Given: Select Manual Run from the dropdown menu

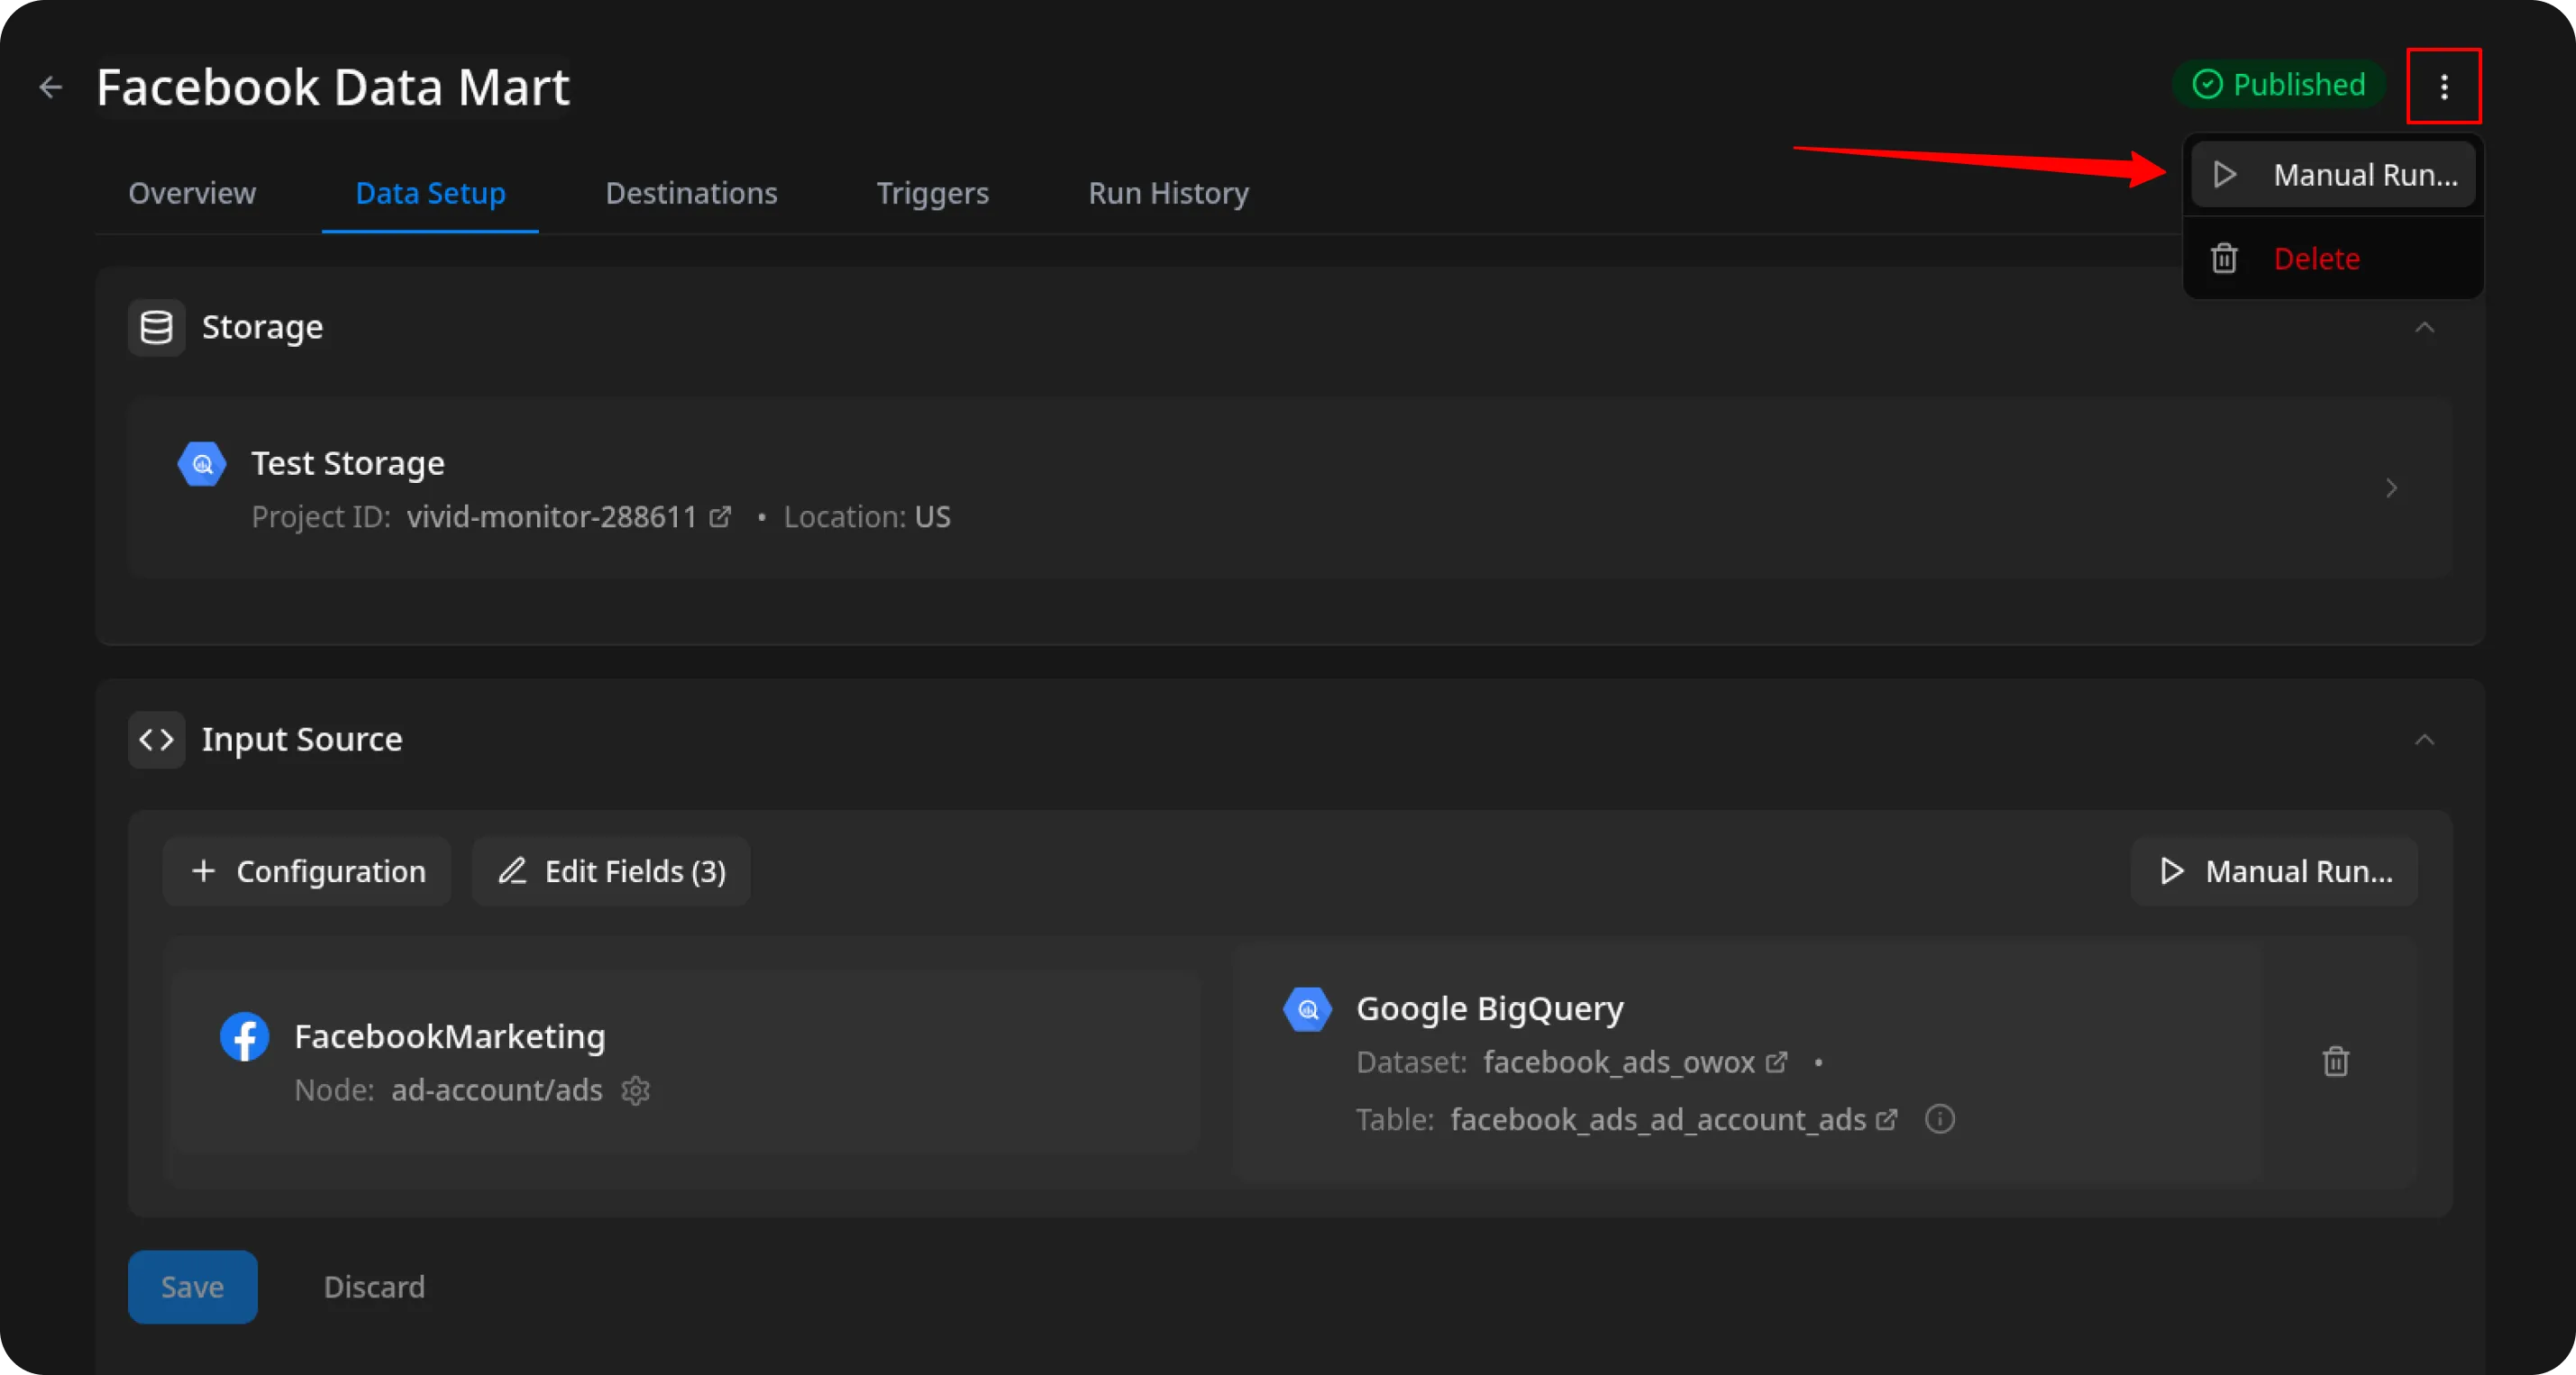Looking at the screenshot, I should 2332,173.
